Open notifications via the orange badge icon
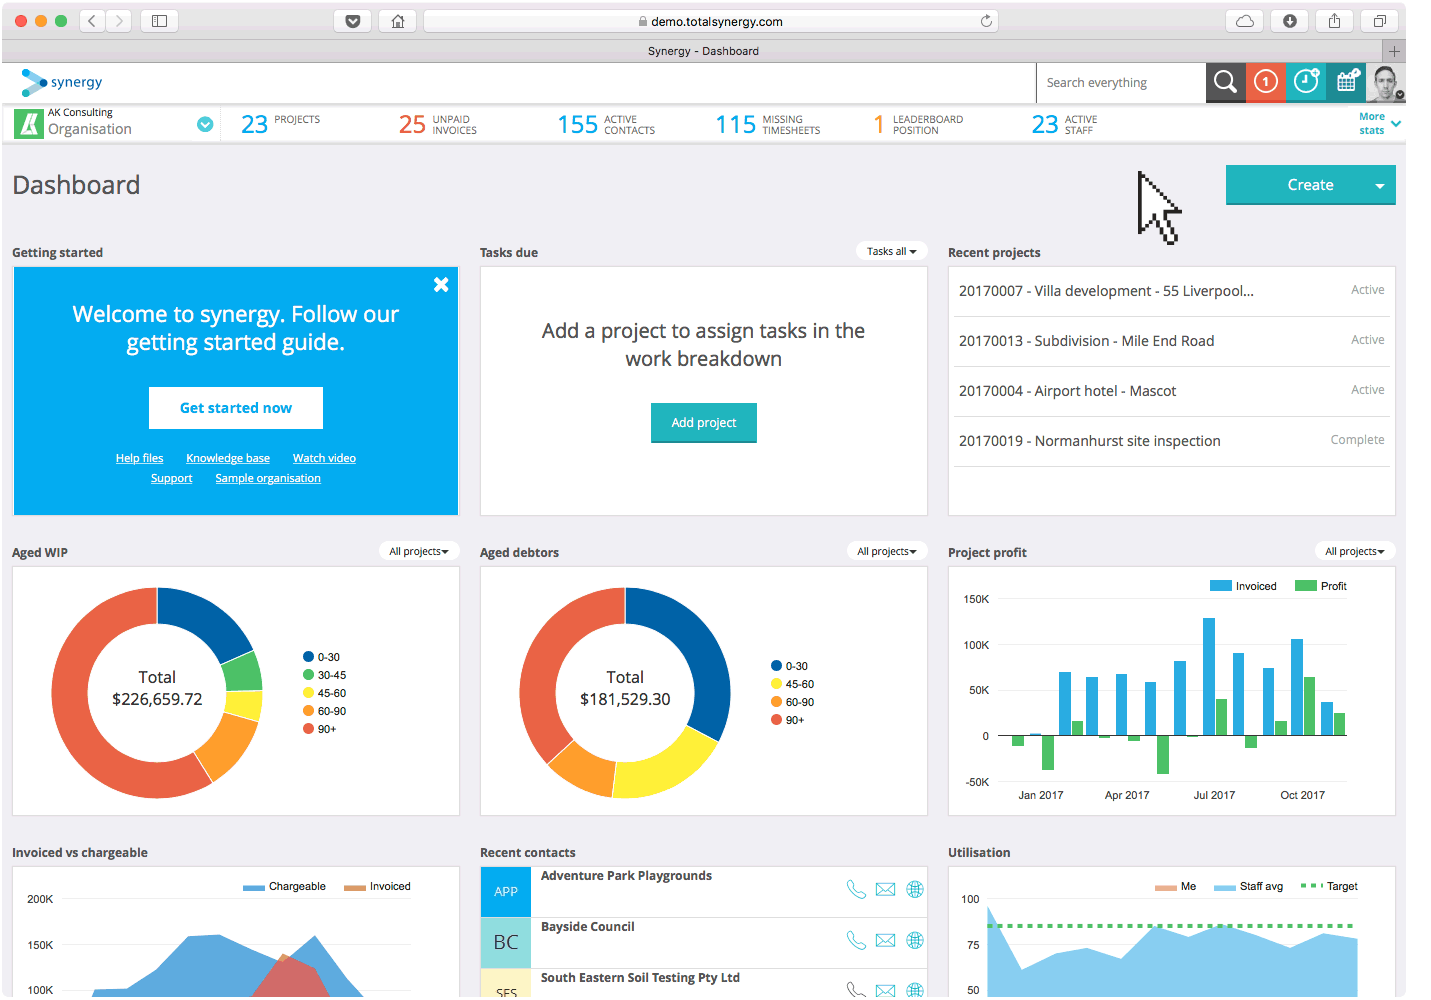1431x1000 pixels. [1265, 82]
